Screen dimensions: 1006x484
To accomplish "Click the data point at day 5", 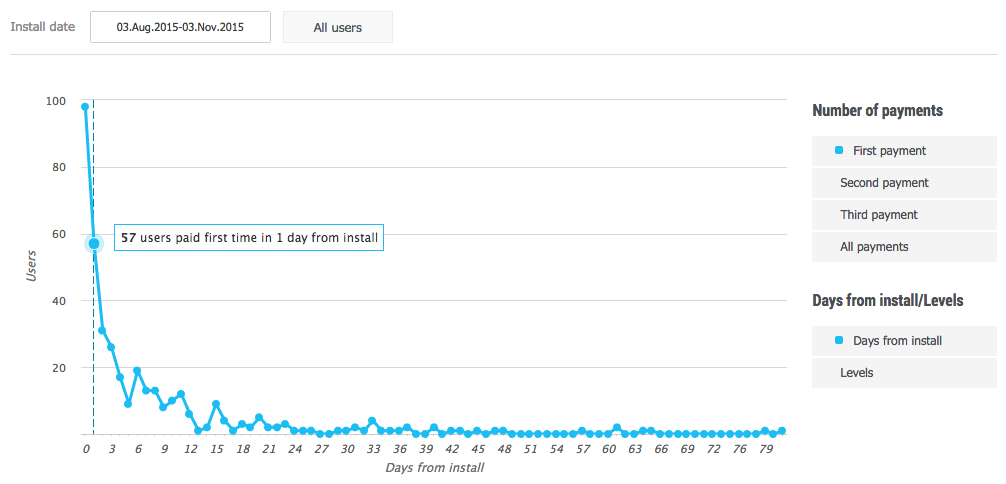I will pos(128,404).
